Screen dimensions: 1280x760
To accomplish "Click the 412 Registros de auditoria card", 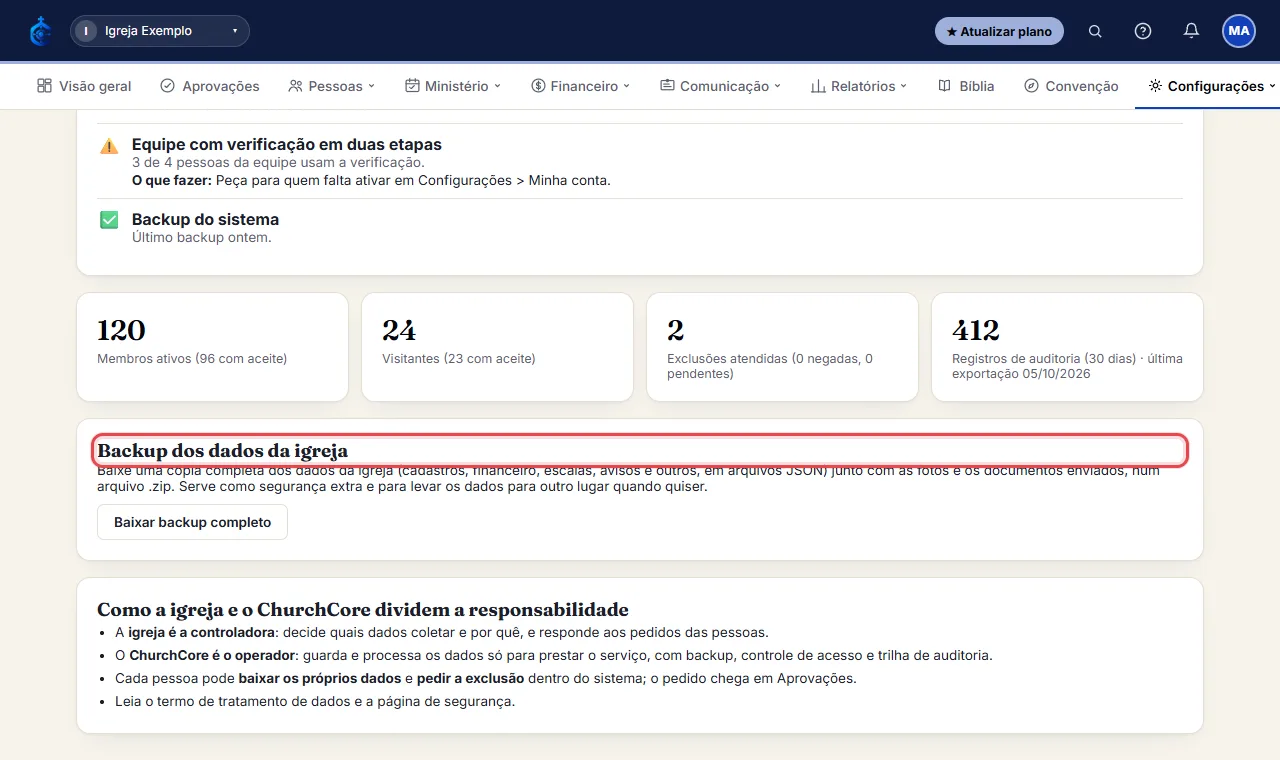I will tap(1067, 346).
